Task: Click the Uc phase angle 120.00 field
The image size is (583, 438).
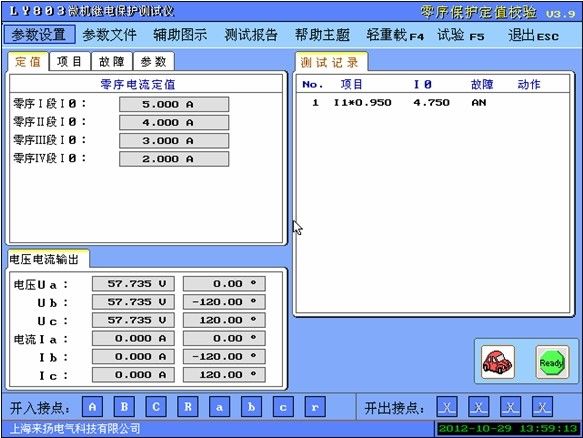Action: tap(224, 320)
